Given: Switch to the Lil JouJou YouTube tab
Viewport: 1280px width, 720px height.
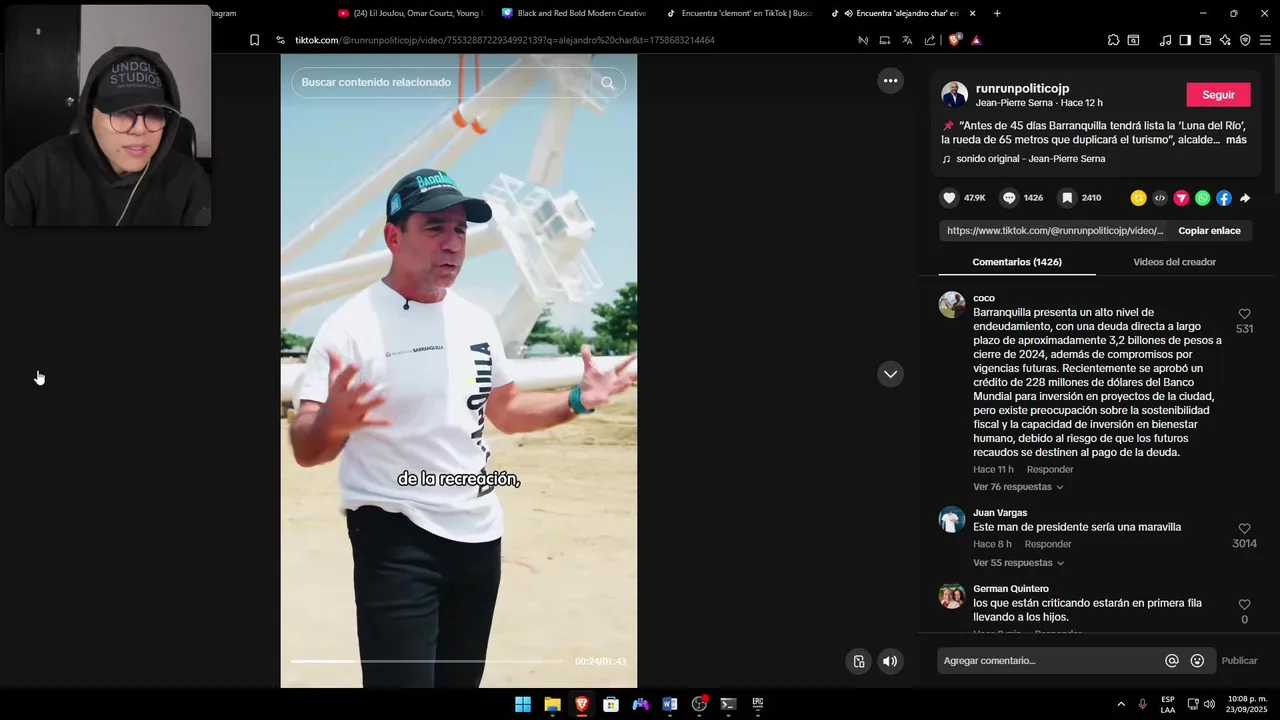Looking at the screenshot, I should (410, 13).
